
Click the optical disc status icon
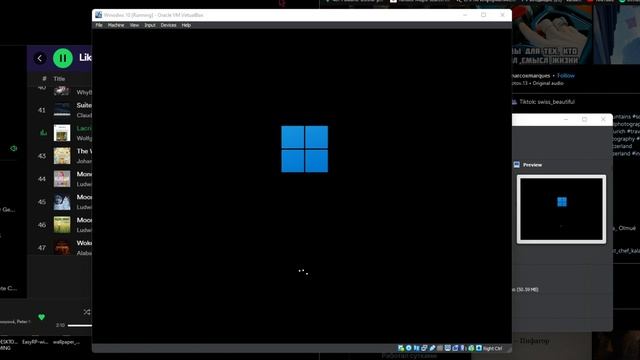tap(409, 348)
